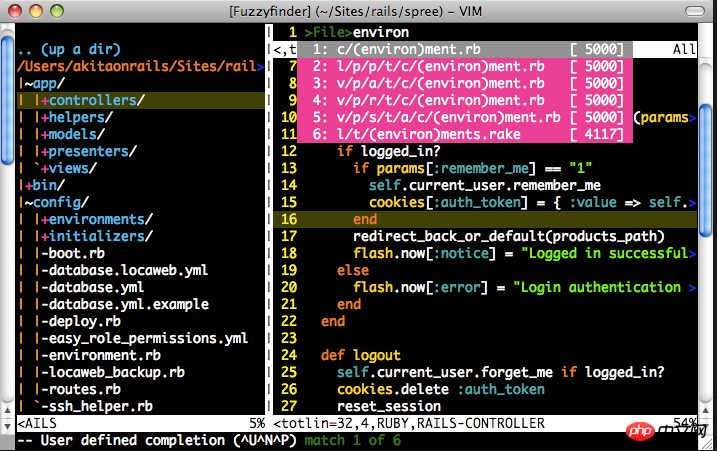
Task: Select completion 6: l/t/(environ)ments.rake
Action: (465, 134)
